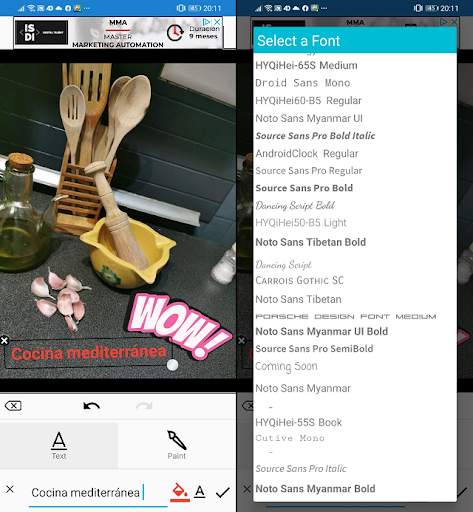473x512 pixels.
Task: Tap right status bar battery indicator
Action: 432,8
